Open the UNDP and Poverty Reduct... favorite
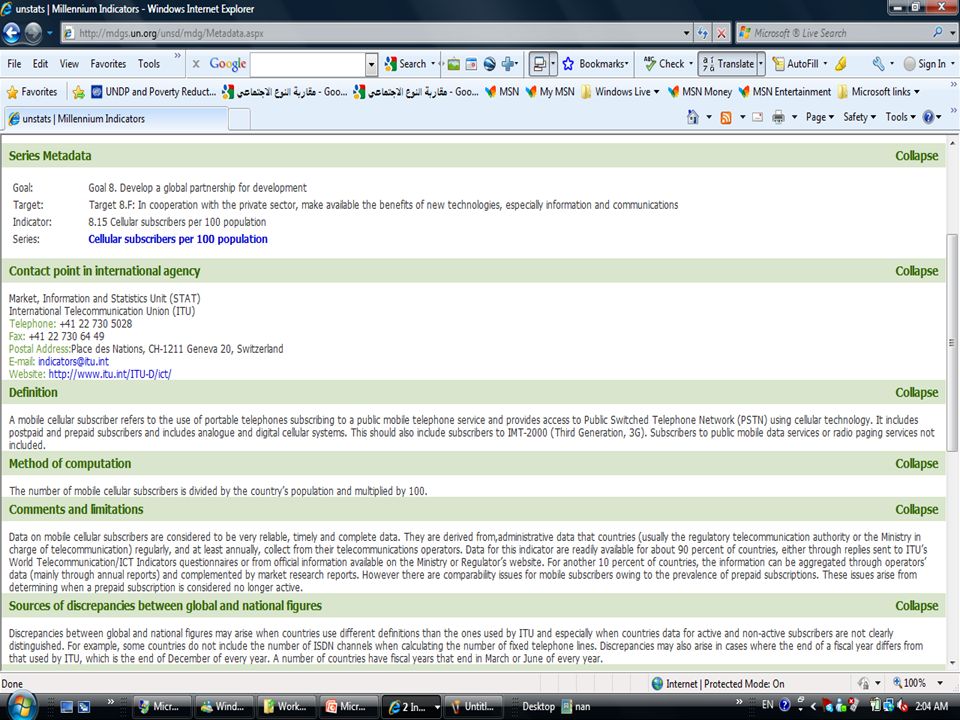This screenshot has width=960, height=720. click(153, 92)
